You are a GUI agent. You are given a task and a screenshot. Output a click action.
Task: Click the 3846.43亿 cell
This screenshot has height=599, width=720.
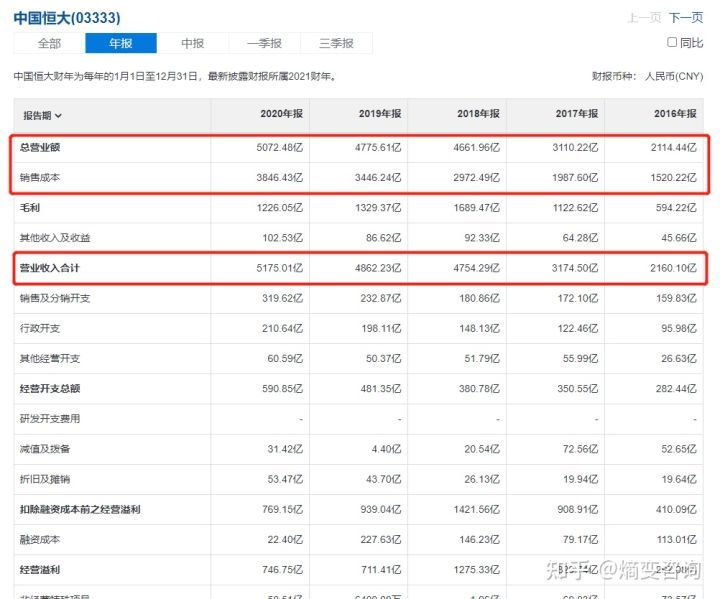280,177
